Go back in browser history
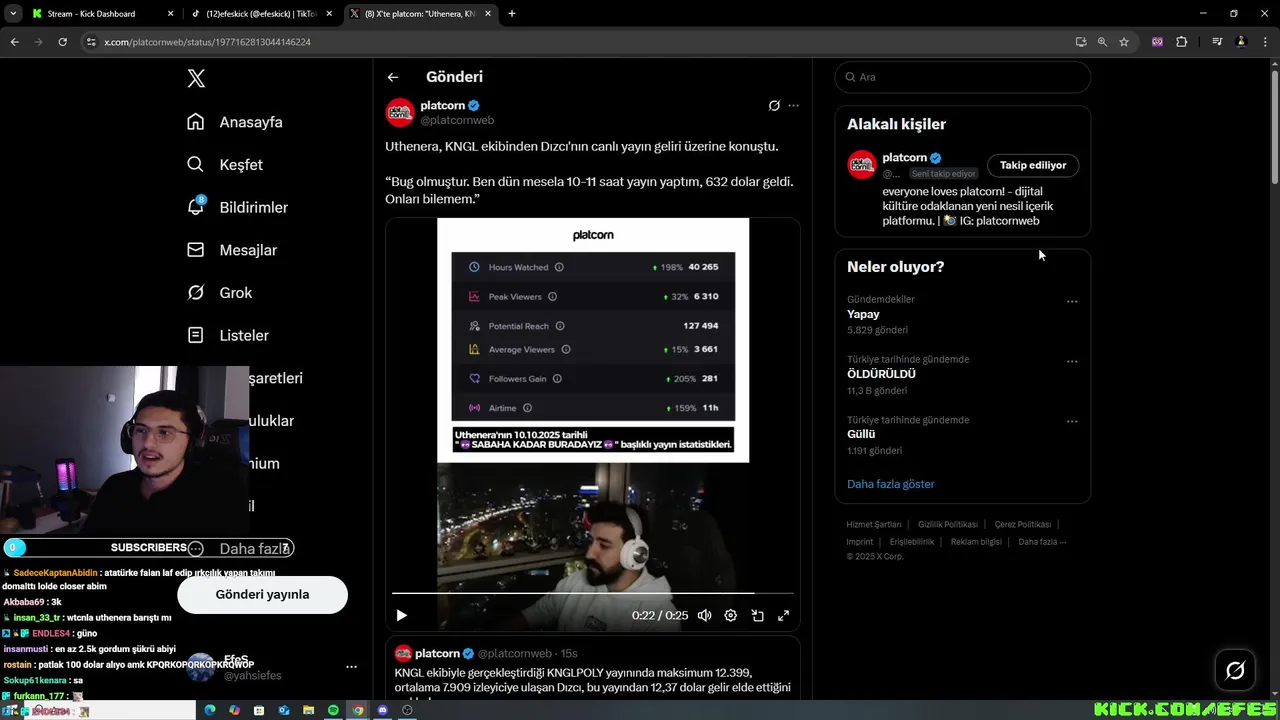Viewport: 1280px width, 720px height. coord(14,42)
